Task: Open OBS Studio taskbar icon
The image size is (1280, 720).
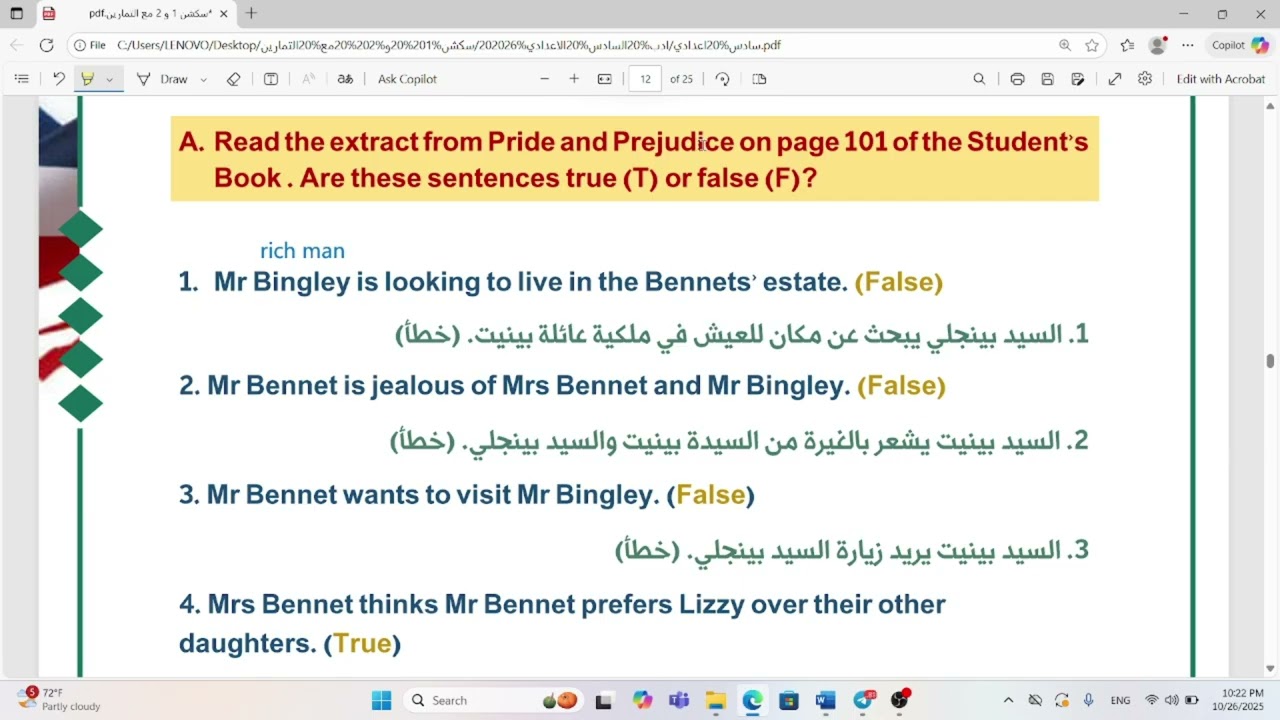Action: (900, 701)
